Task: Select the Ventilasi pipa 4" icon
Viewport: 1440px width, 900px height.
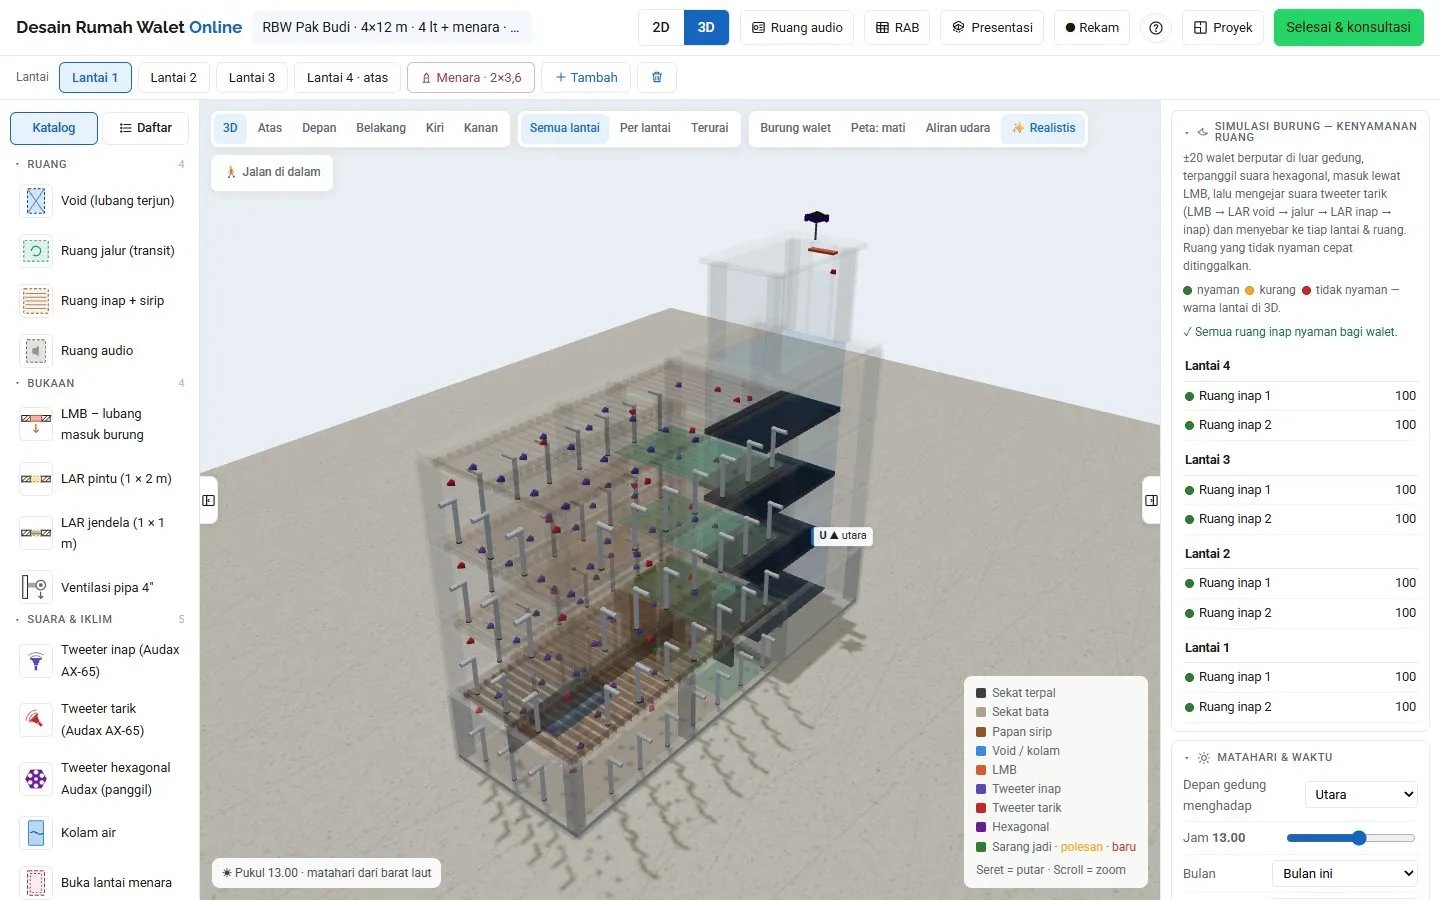Action: coord(36,587)
